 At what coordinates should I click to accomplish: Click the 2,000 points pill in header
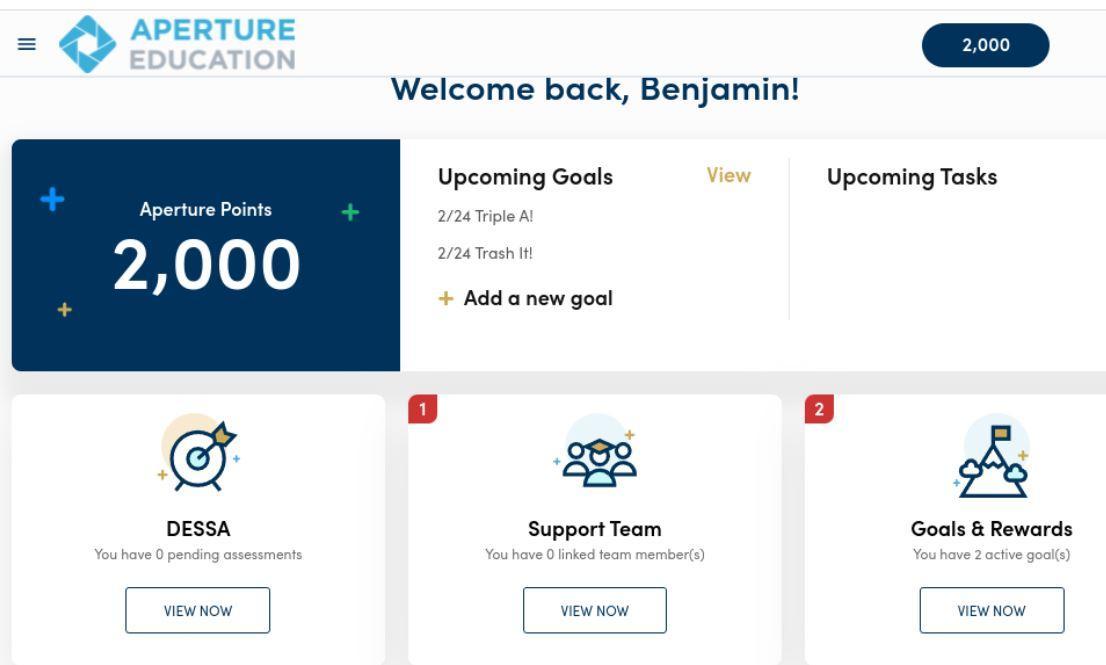tap(985, 45)
